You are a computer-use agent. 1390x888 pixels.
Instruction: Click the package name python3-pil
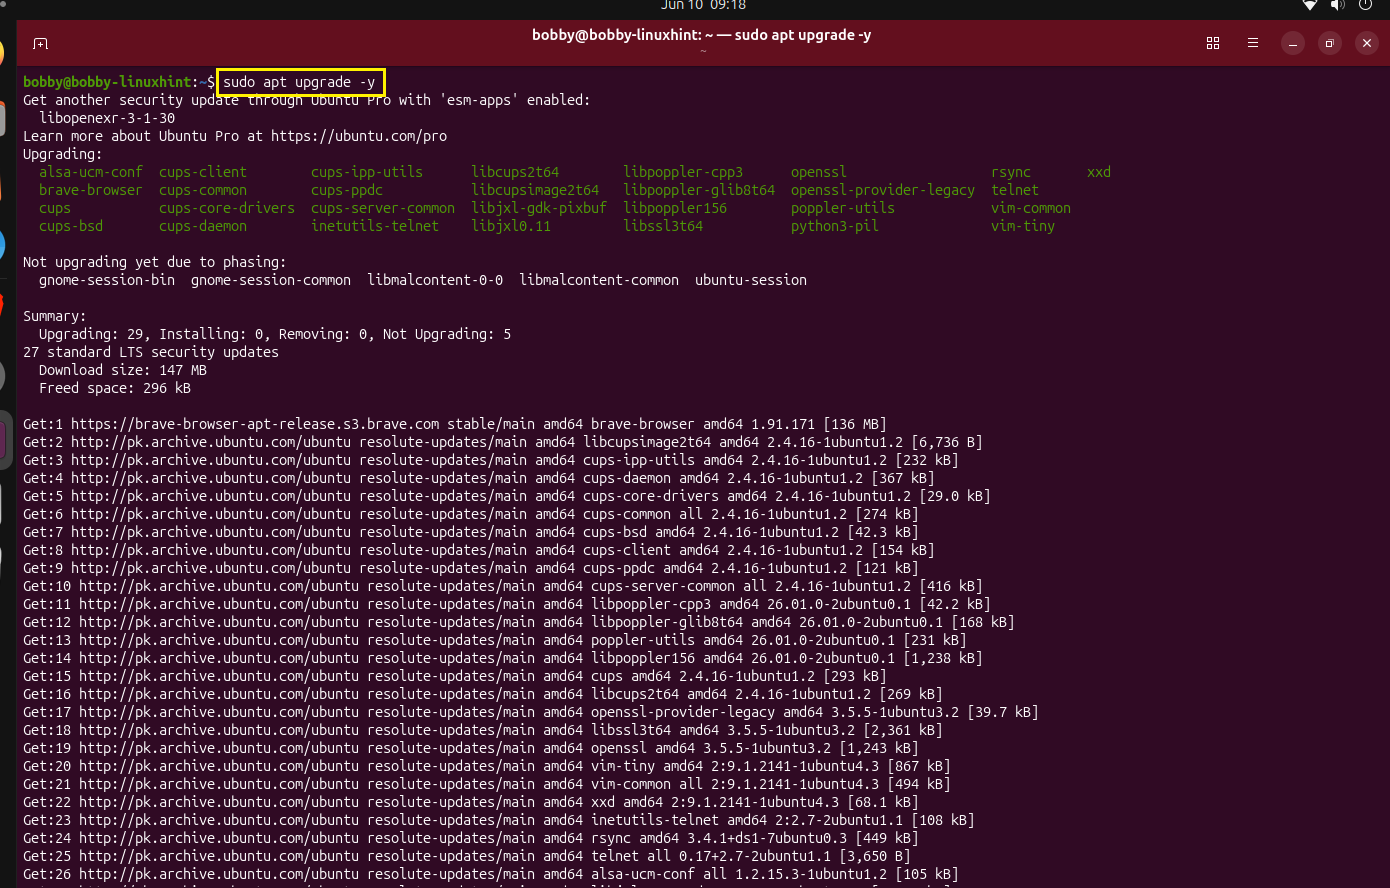(x=835, y=226)
